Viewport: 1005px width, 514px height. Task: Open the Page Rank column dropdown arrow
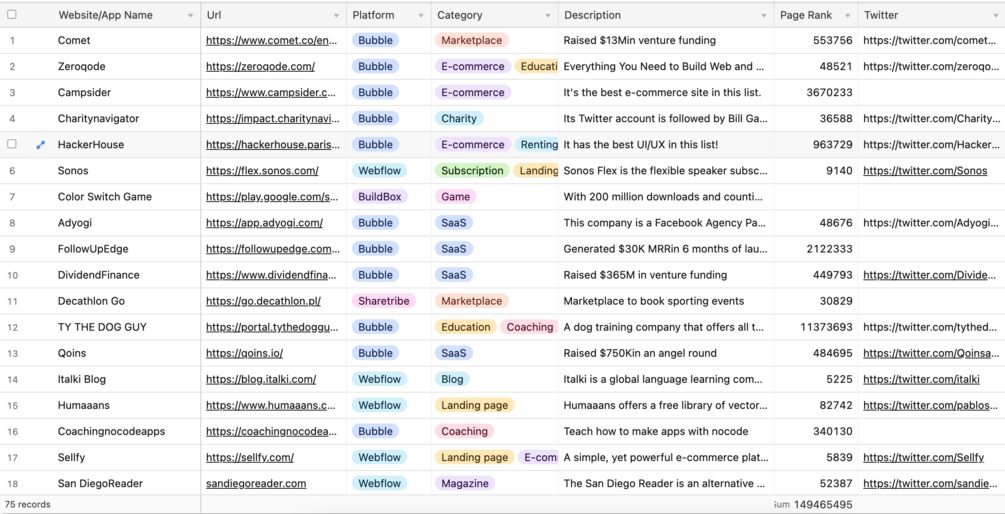(x=848, y=15)
